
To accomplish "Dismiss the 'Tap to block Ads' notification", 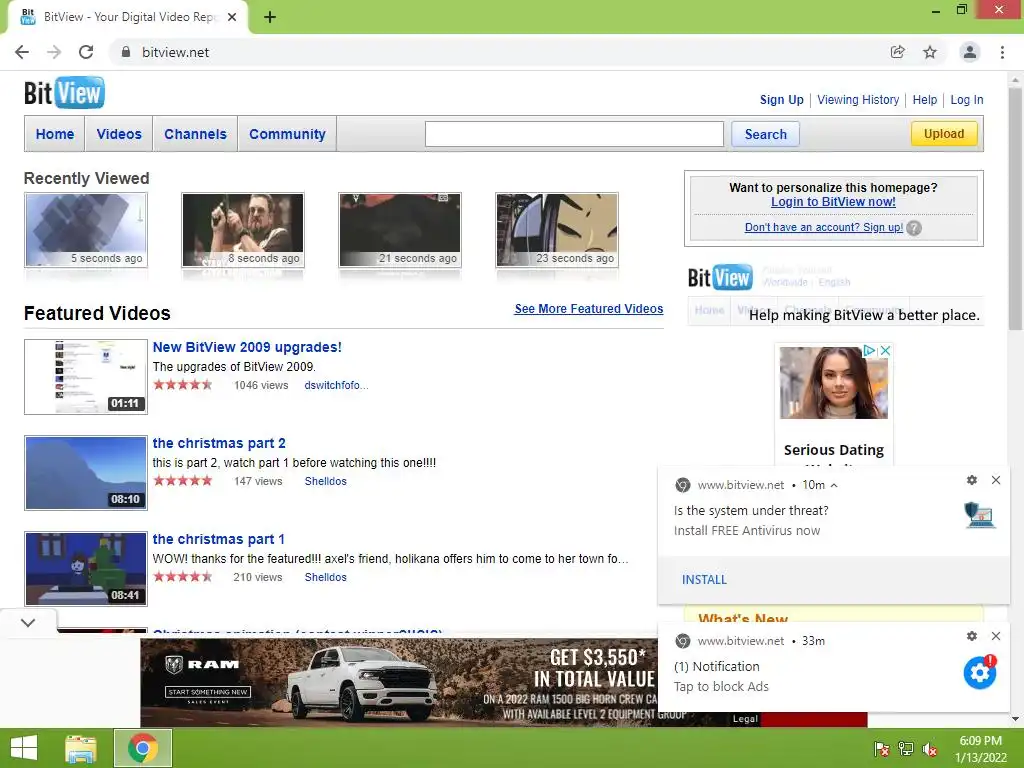I will click(x=996, y=636).
